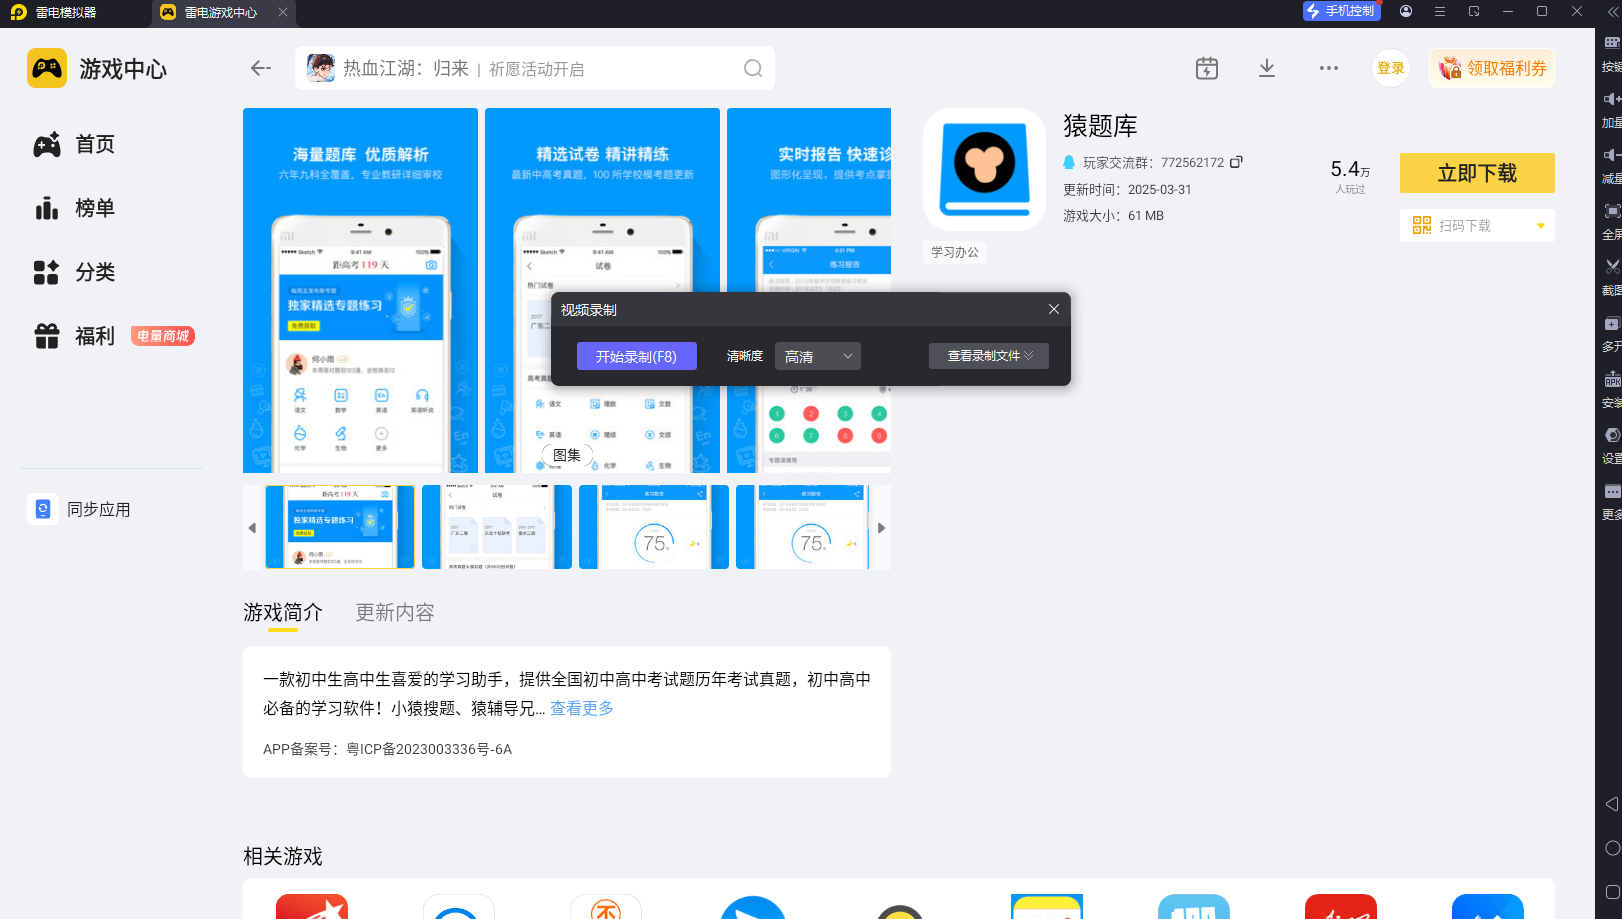Image resolution: width=1622 pixels, height=919 pixels.
Task: Click the Android home circle icon
Action: [x=1612, y=848]
